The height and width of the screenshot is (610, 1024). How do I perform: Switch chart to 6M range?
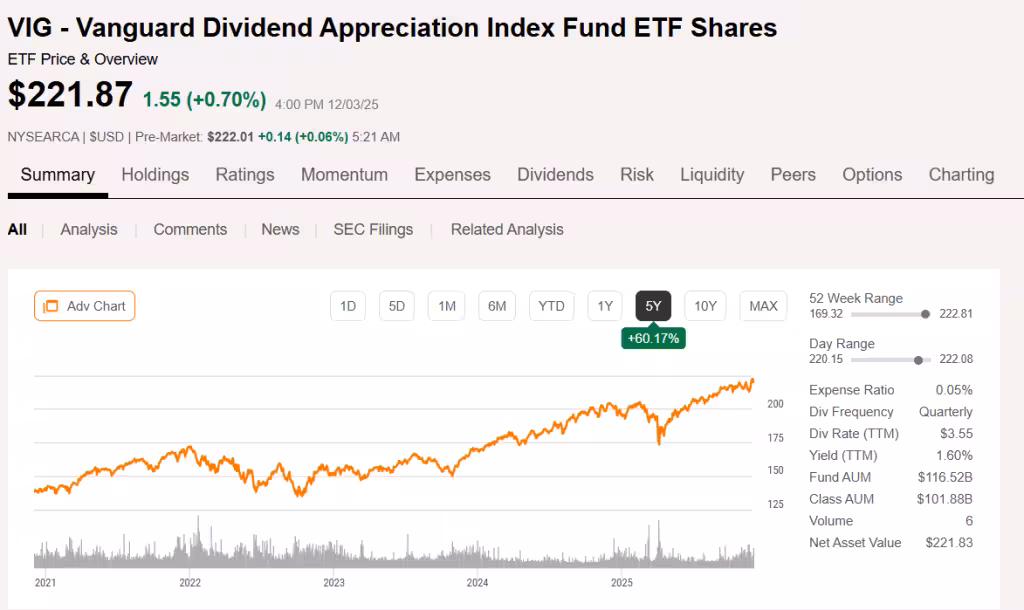[x=497, y=306]
